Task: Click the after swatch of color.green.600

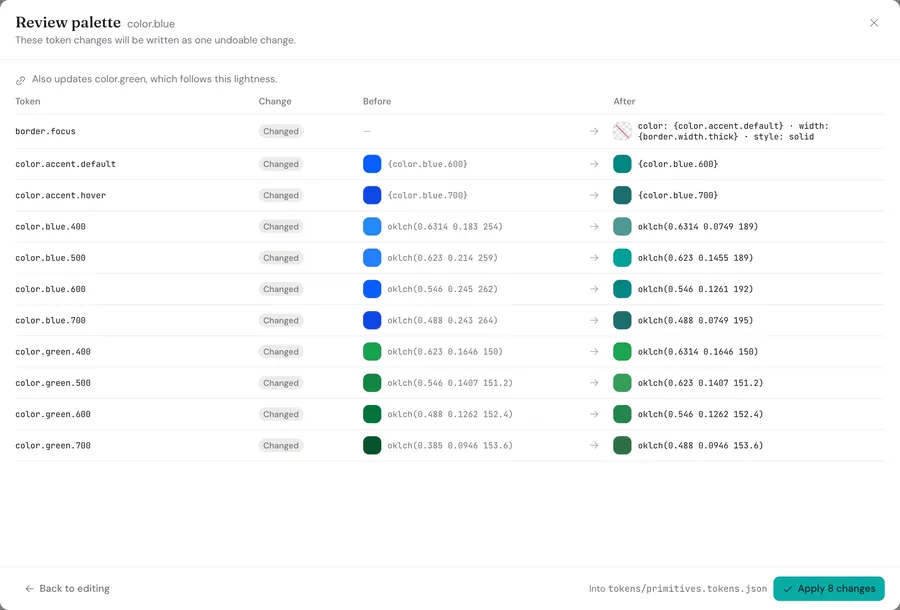Action: coord(622,414)
